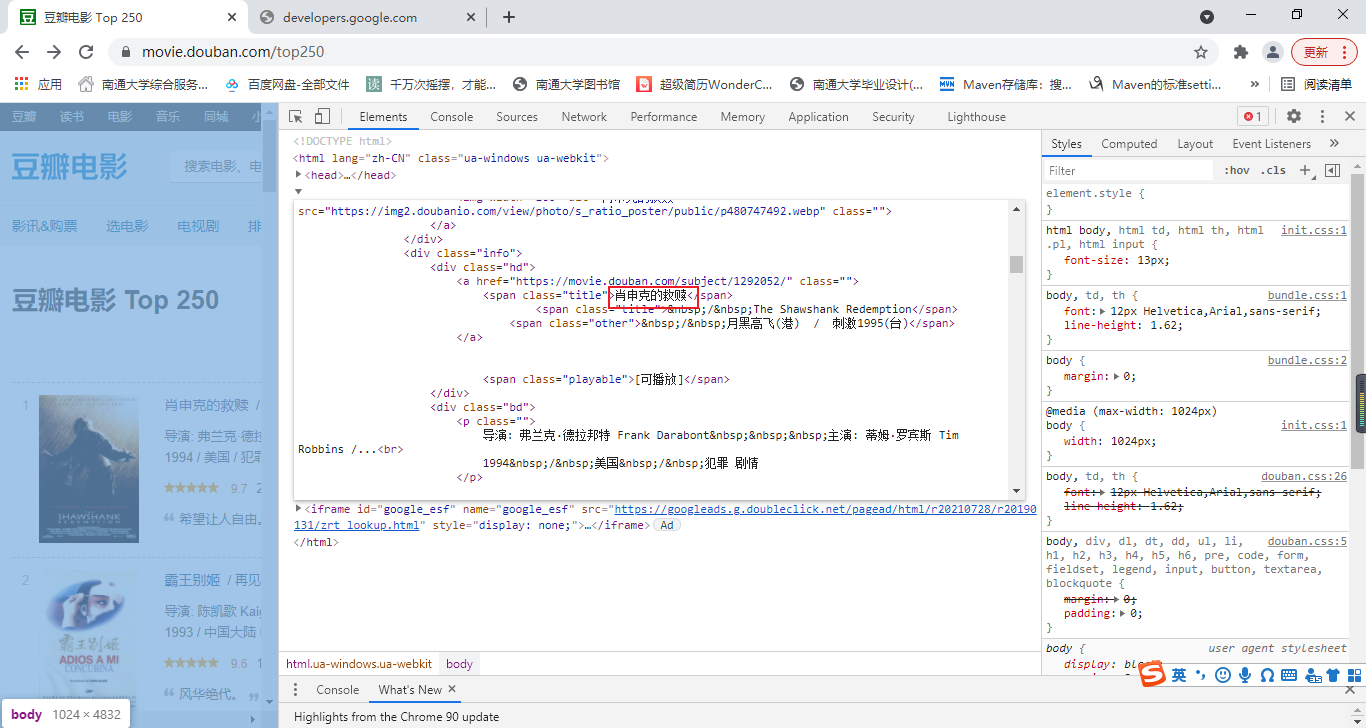Show more bookmarks chevron
Viewport: 1366px width, 728px height.
tap(1255, 84)
